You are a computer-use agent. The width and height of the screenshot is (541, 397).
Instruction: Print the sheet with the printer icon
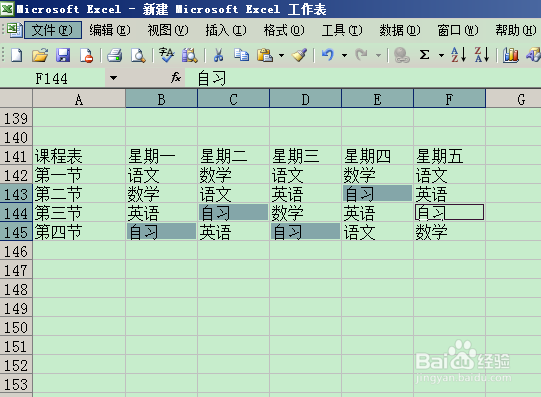114,55
